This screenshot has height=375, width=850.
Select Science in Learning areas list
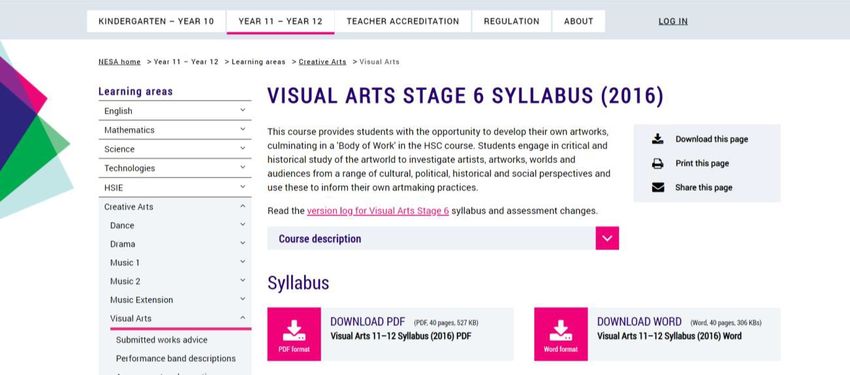point(119,149)
